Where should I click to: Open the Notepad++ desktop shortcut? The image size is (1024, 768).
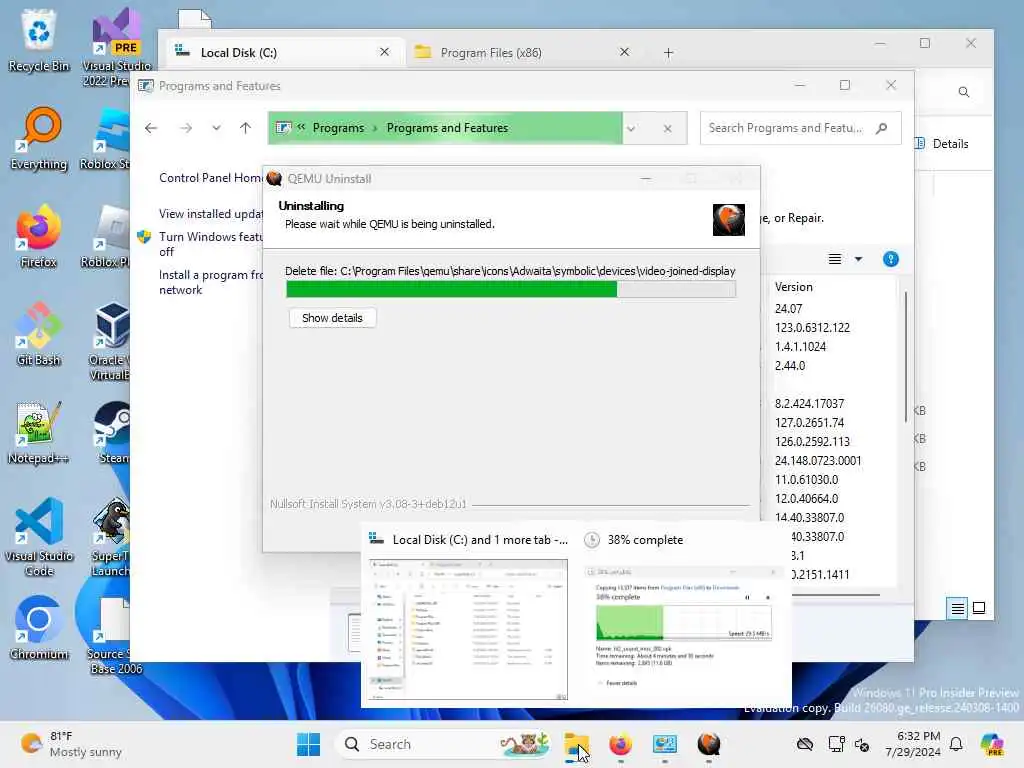coord(39,432)
